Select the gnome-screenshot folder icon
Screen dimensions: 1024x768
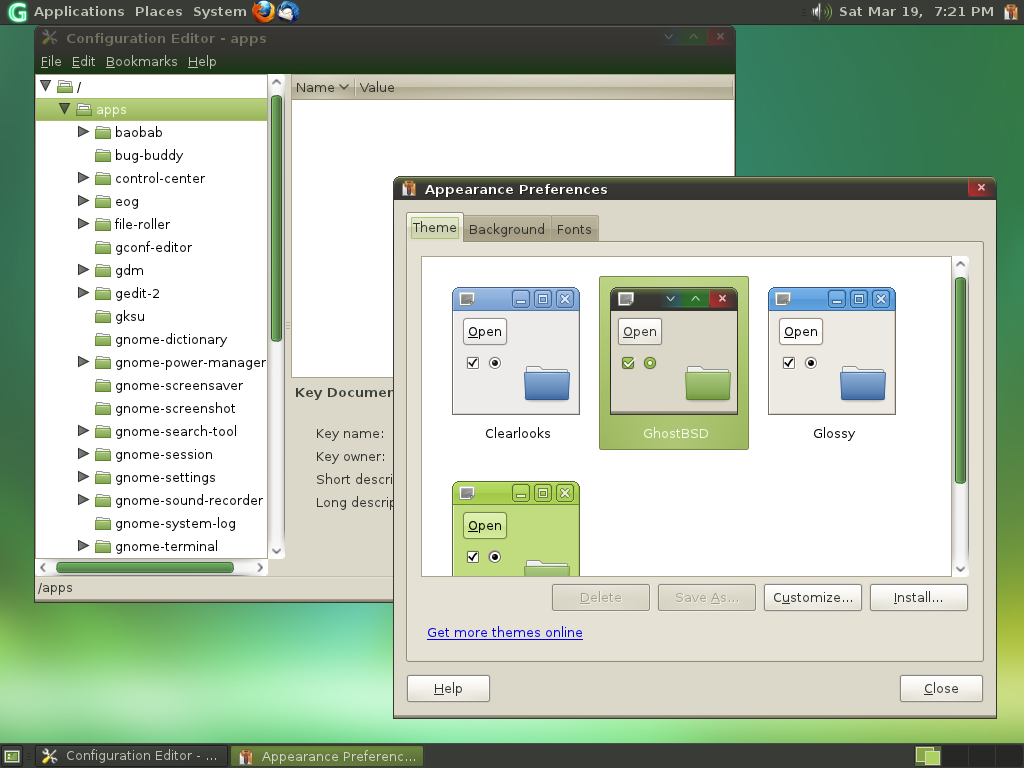pos(103,409)
